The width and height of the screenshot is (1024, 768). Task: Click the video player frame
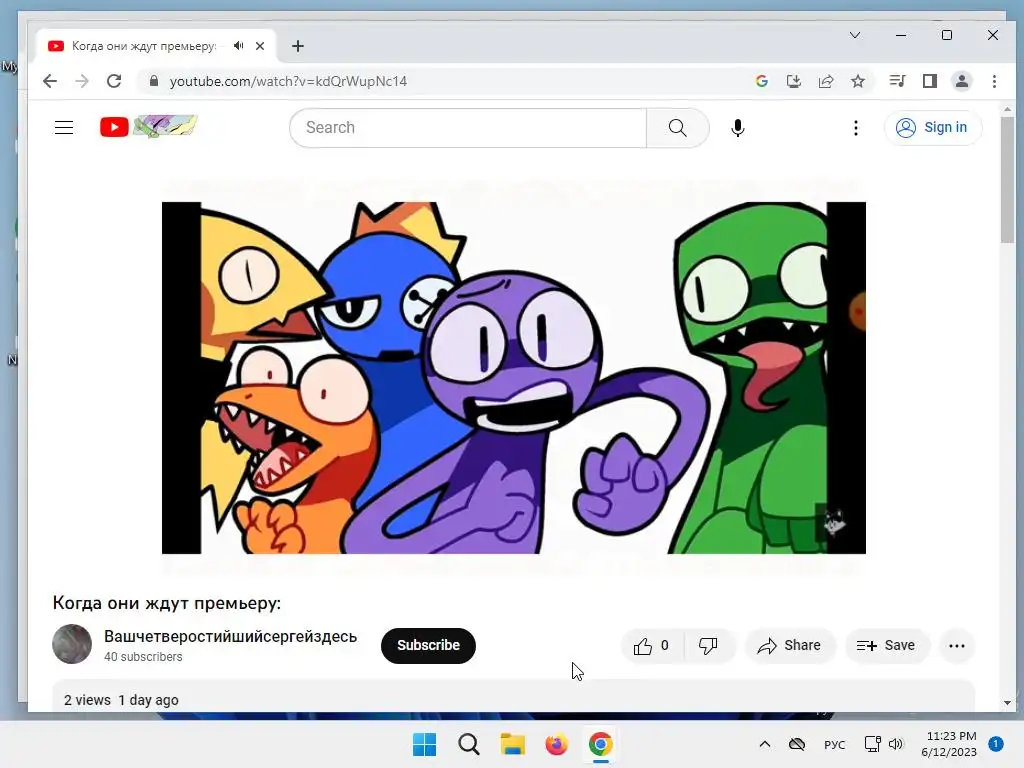pos(514,377)
